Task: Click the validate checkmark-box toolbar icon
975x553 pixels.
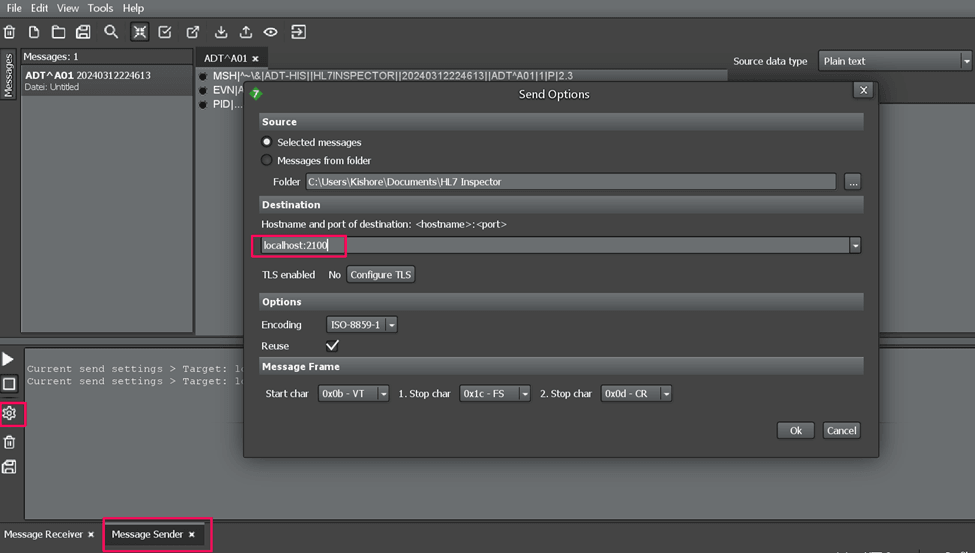Action: coord(165,32)
